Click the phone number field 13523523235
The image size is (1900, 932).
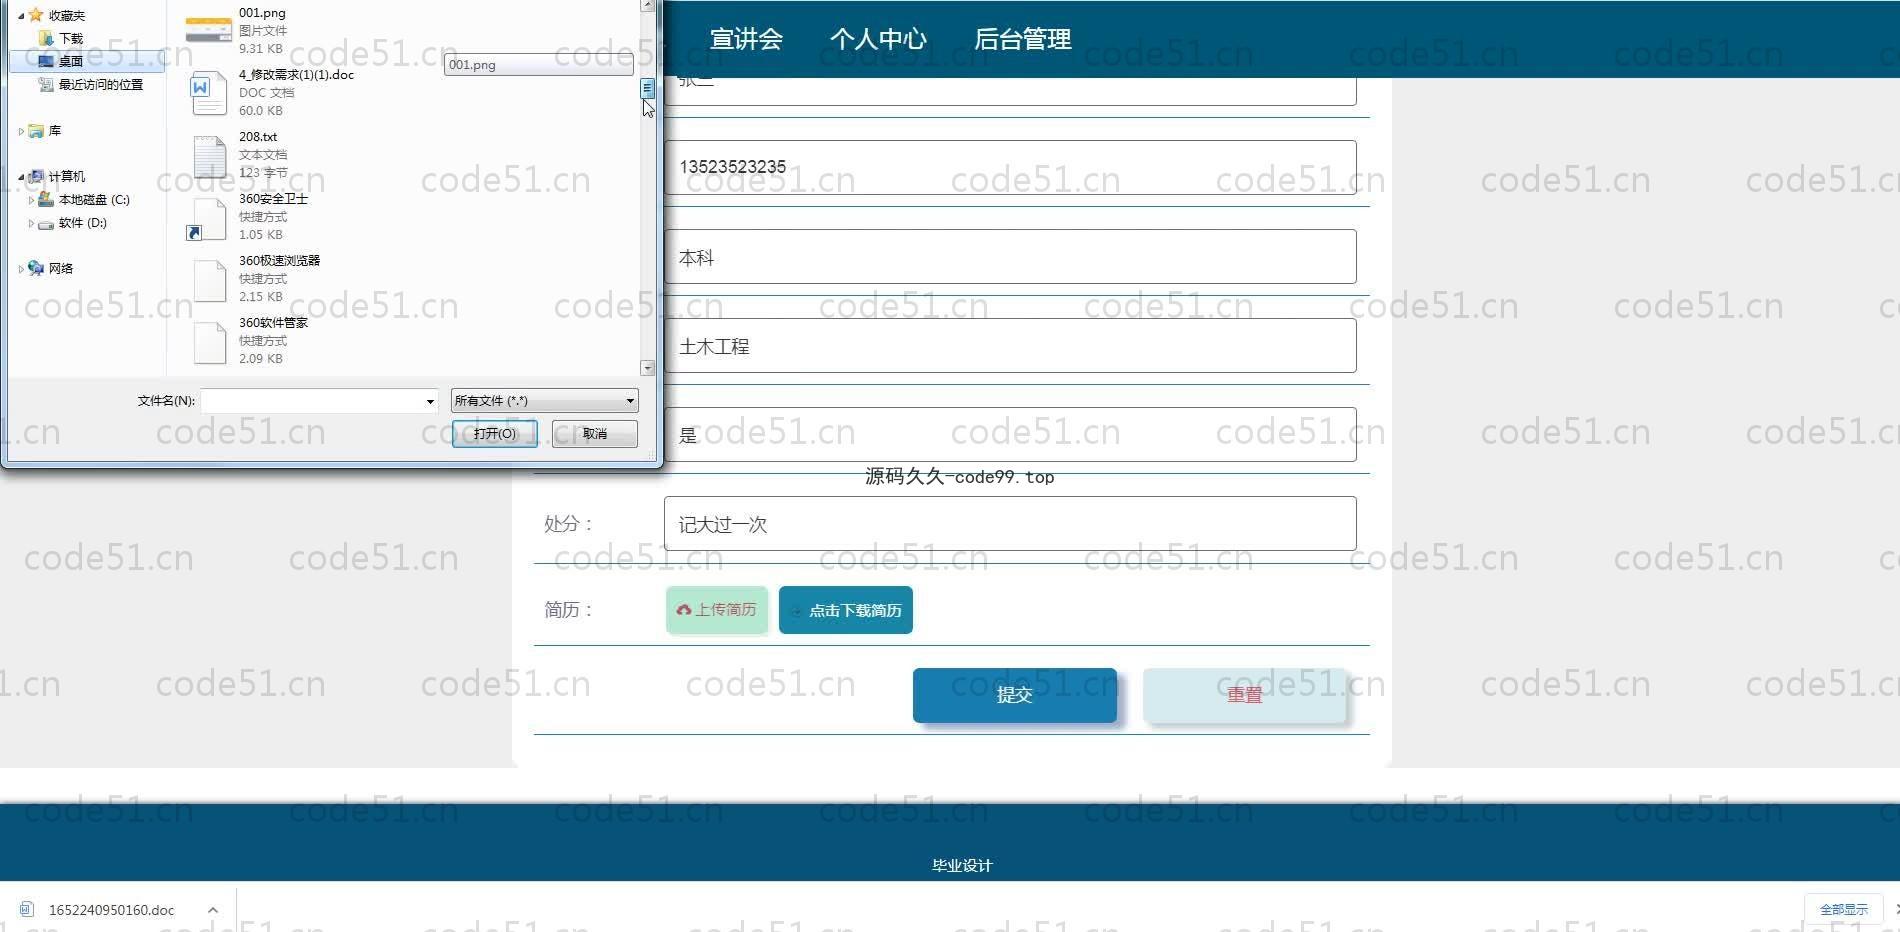[x=1010, y=167]
